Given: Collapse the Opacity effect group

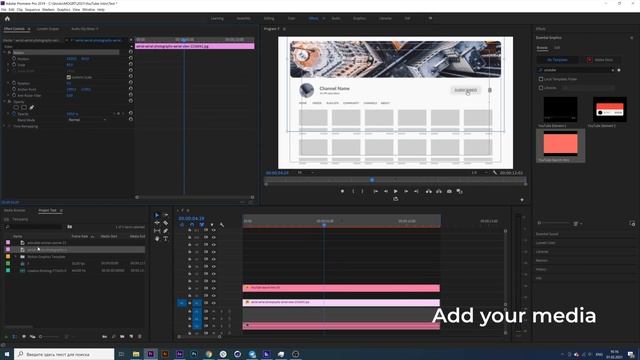Looking at the screenshot, I should pyautogui.click(x=4, y=101).
